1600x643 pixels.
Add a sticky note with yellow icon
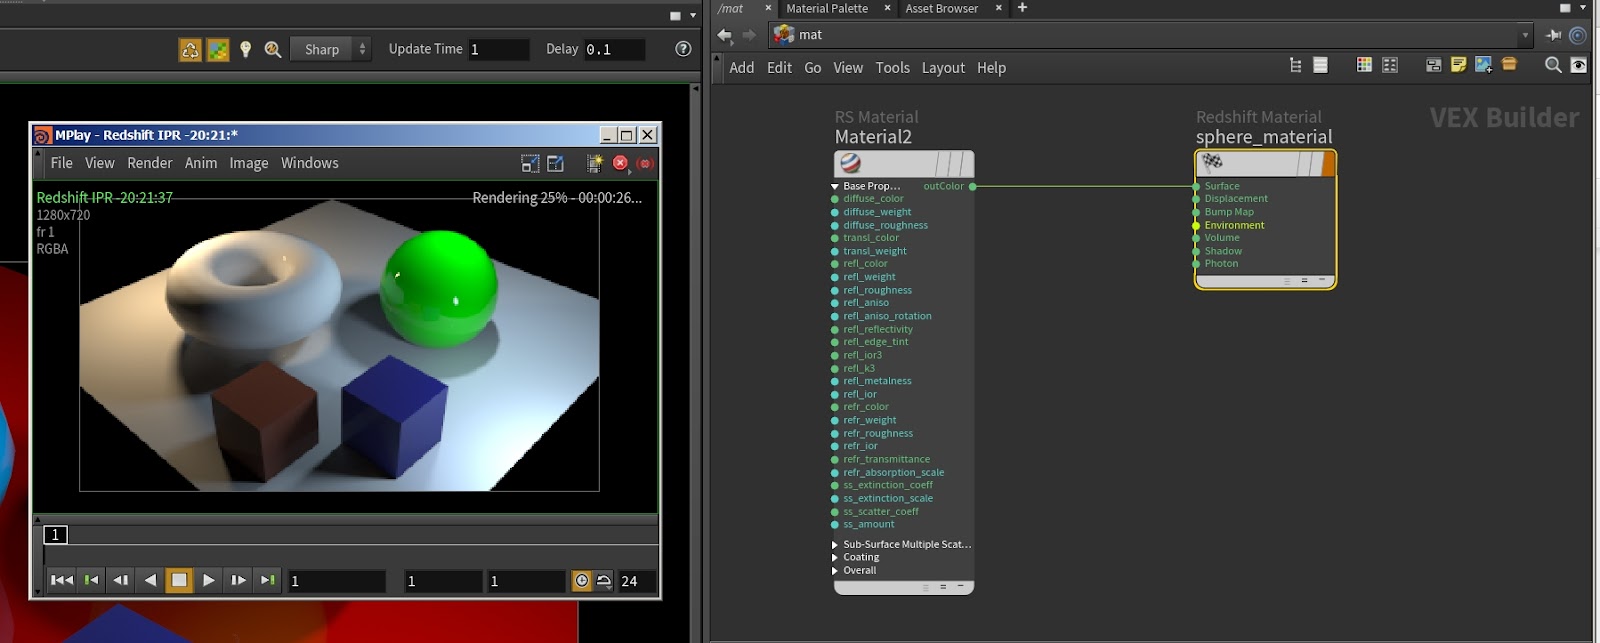[1458, 65]
